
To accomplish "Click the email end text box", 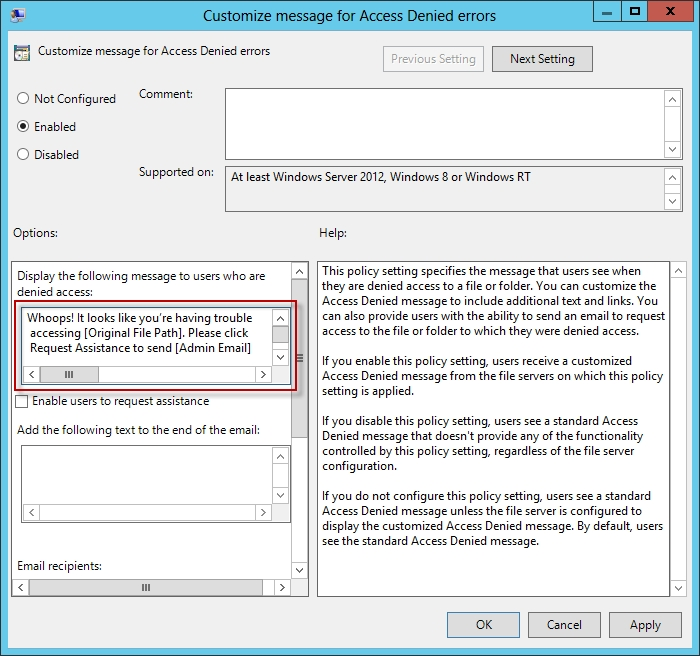I will (x=146, y=483).
